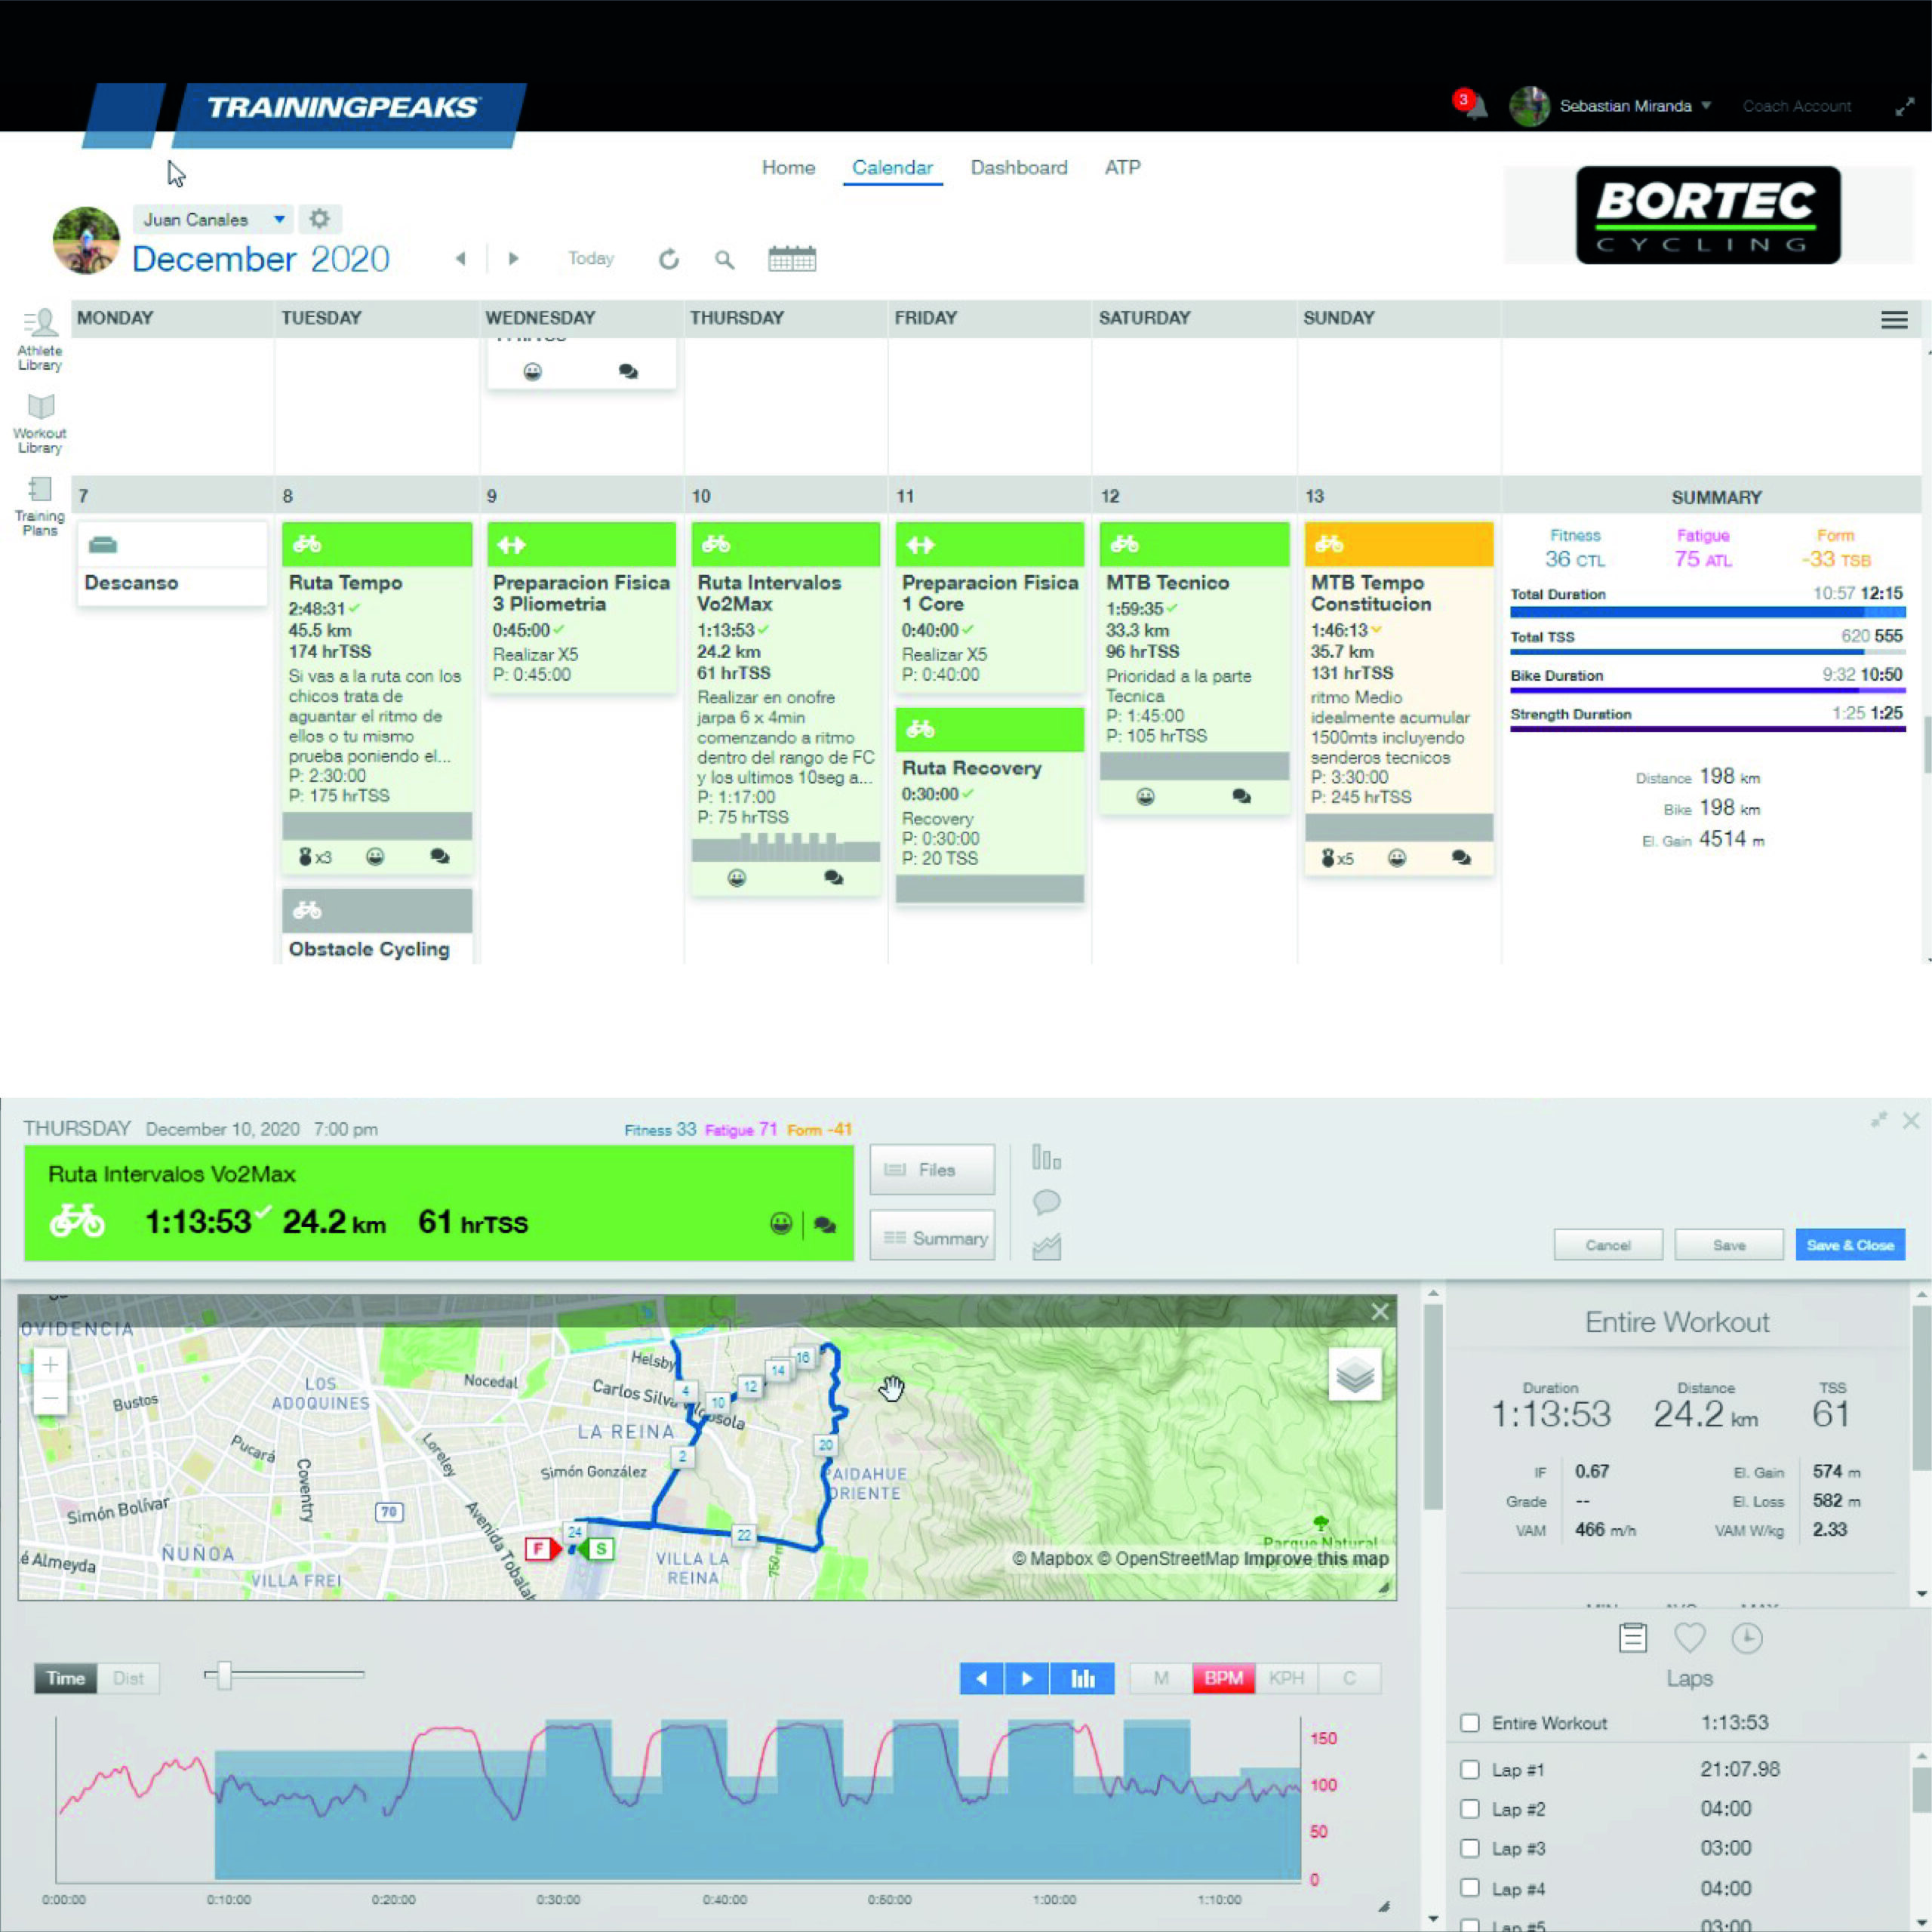This screenshot has width=1932, height=1932.
Task: Open the Sebastian Miranda account dropdown
Action: [1635, 106]
